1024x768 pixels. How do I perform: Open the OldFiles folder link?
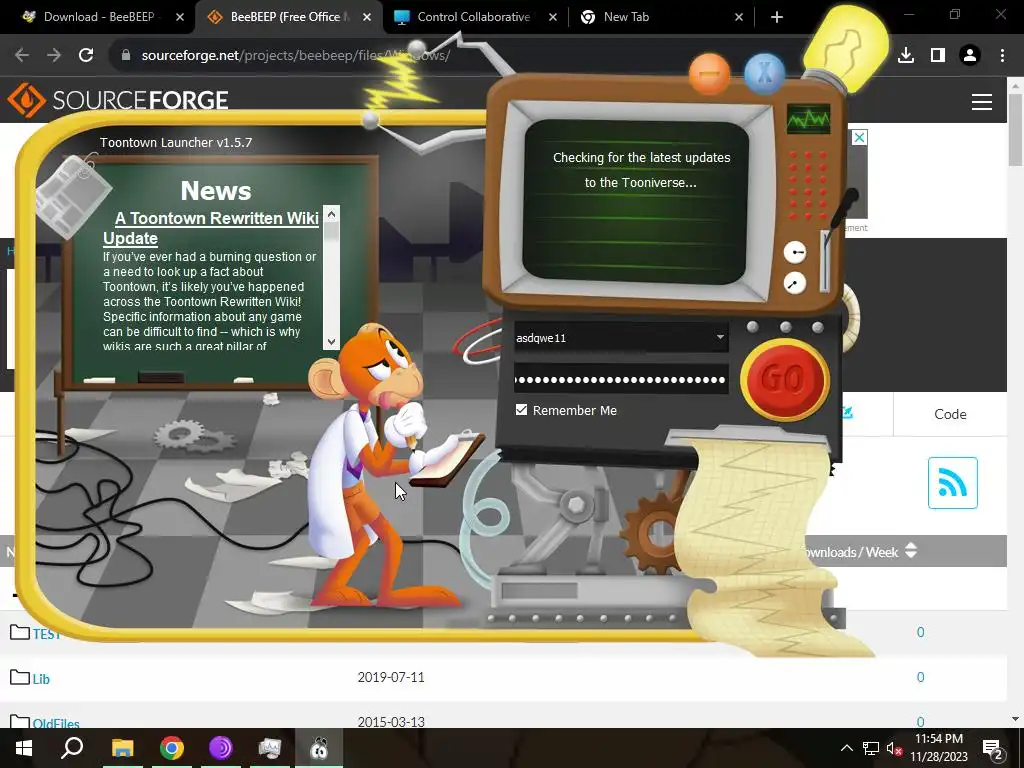[x=56, y=722]
